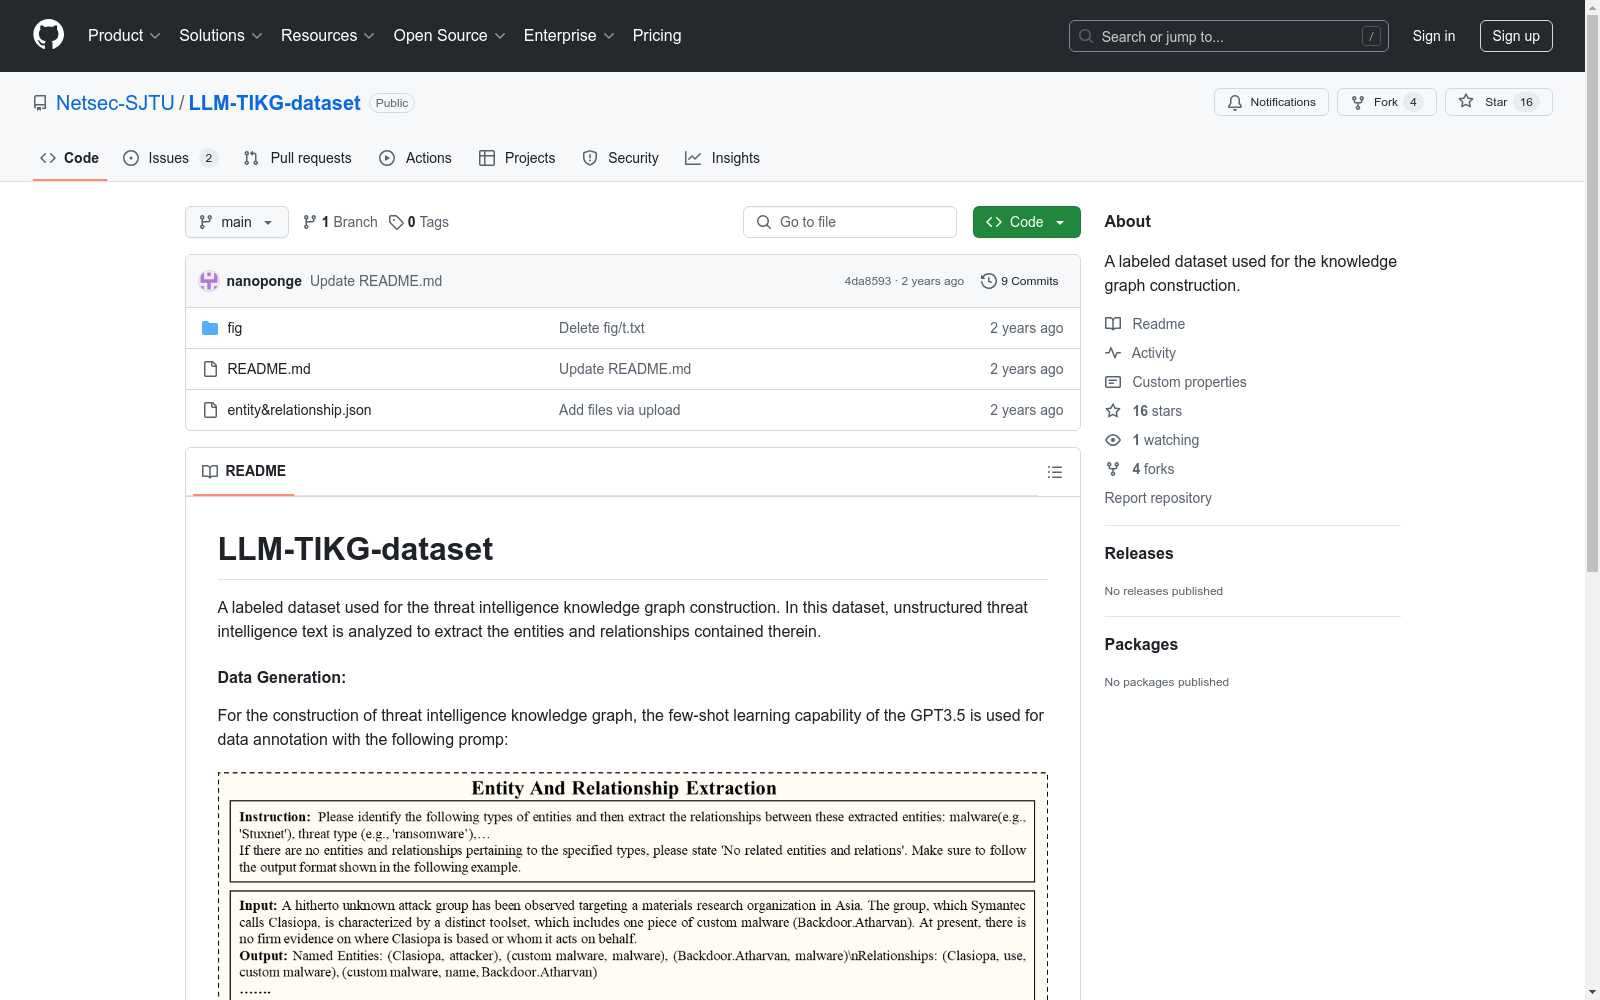Switch to the Pull requests tab

298,158
